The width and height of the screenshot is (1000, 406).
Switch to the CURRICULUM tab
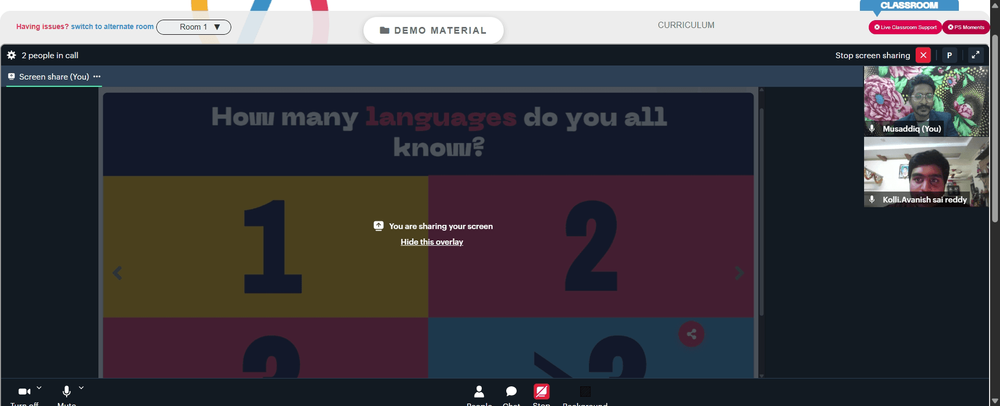tap(686, 25)
